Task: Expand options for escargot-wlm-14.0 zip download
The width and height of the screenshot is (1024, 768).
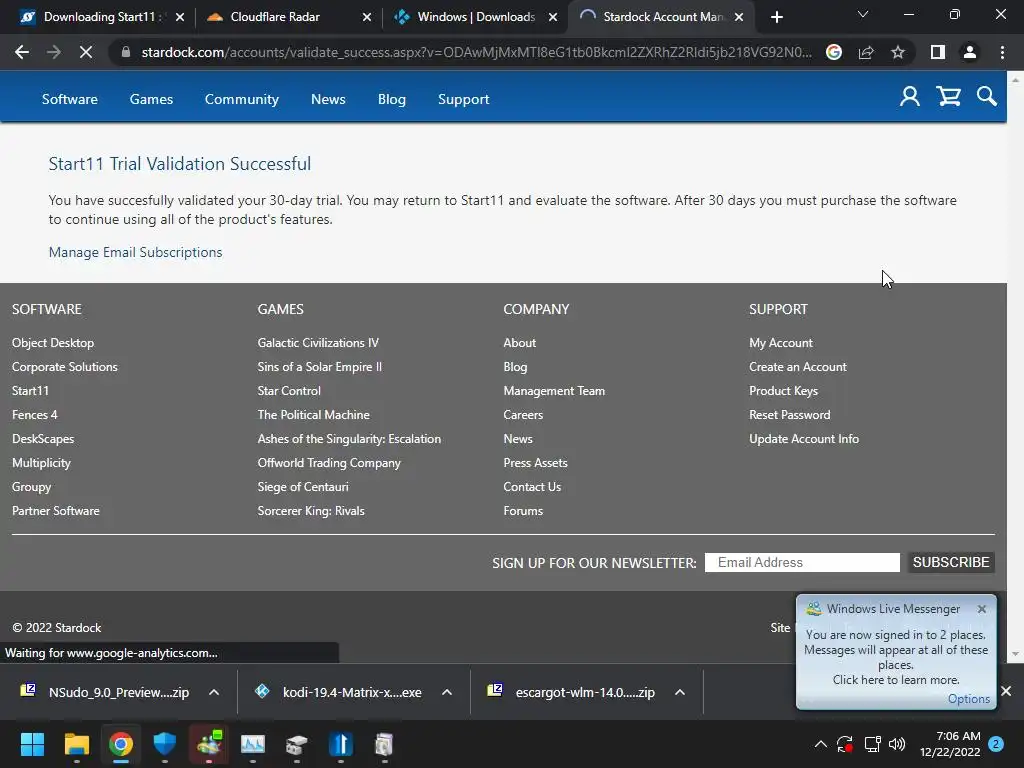Action: coord(680,692)
